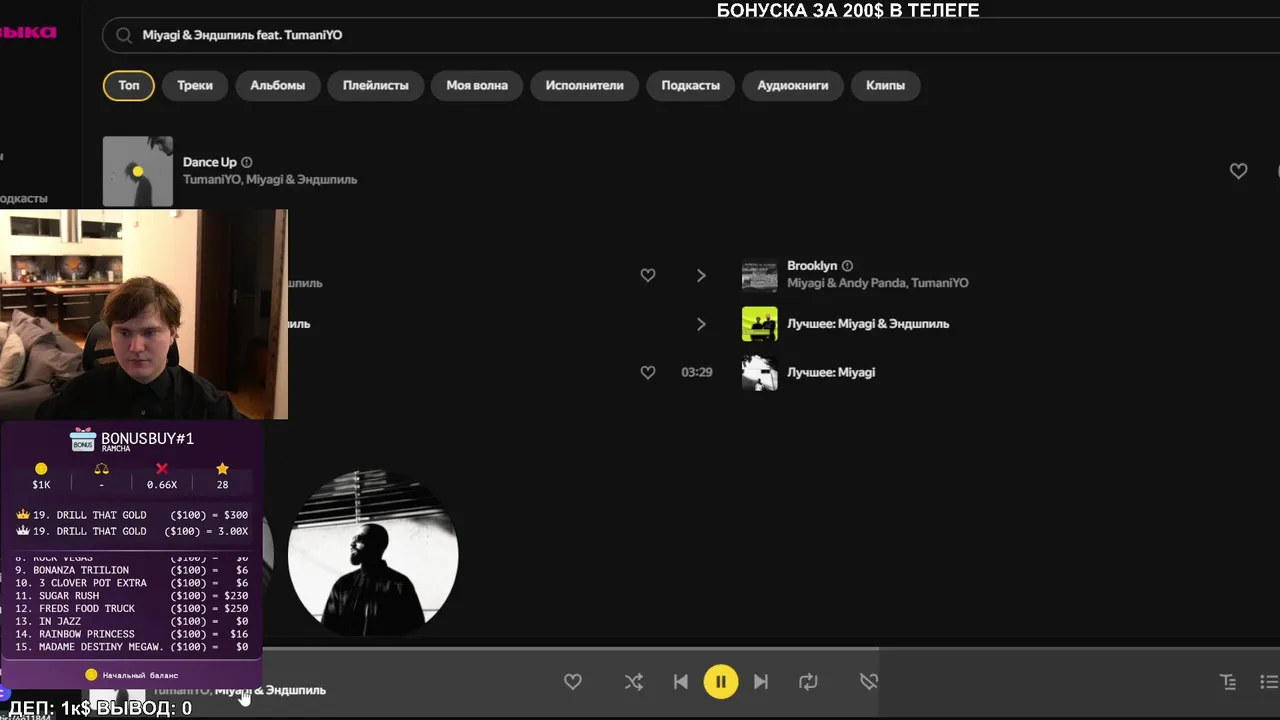This screenshot has height=720, width=1280.
Task: Click the dislike crossed-heart icon
Action: click(869, 682)
